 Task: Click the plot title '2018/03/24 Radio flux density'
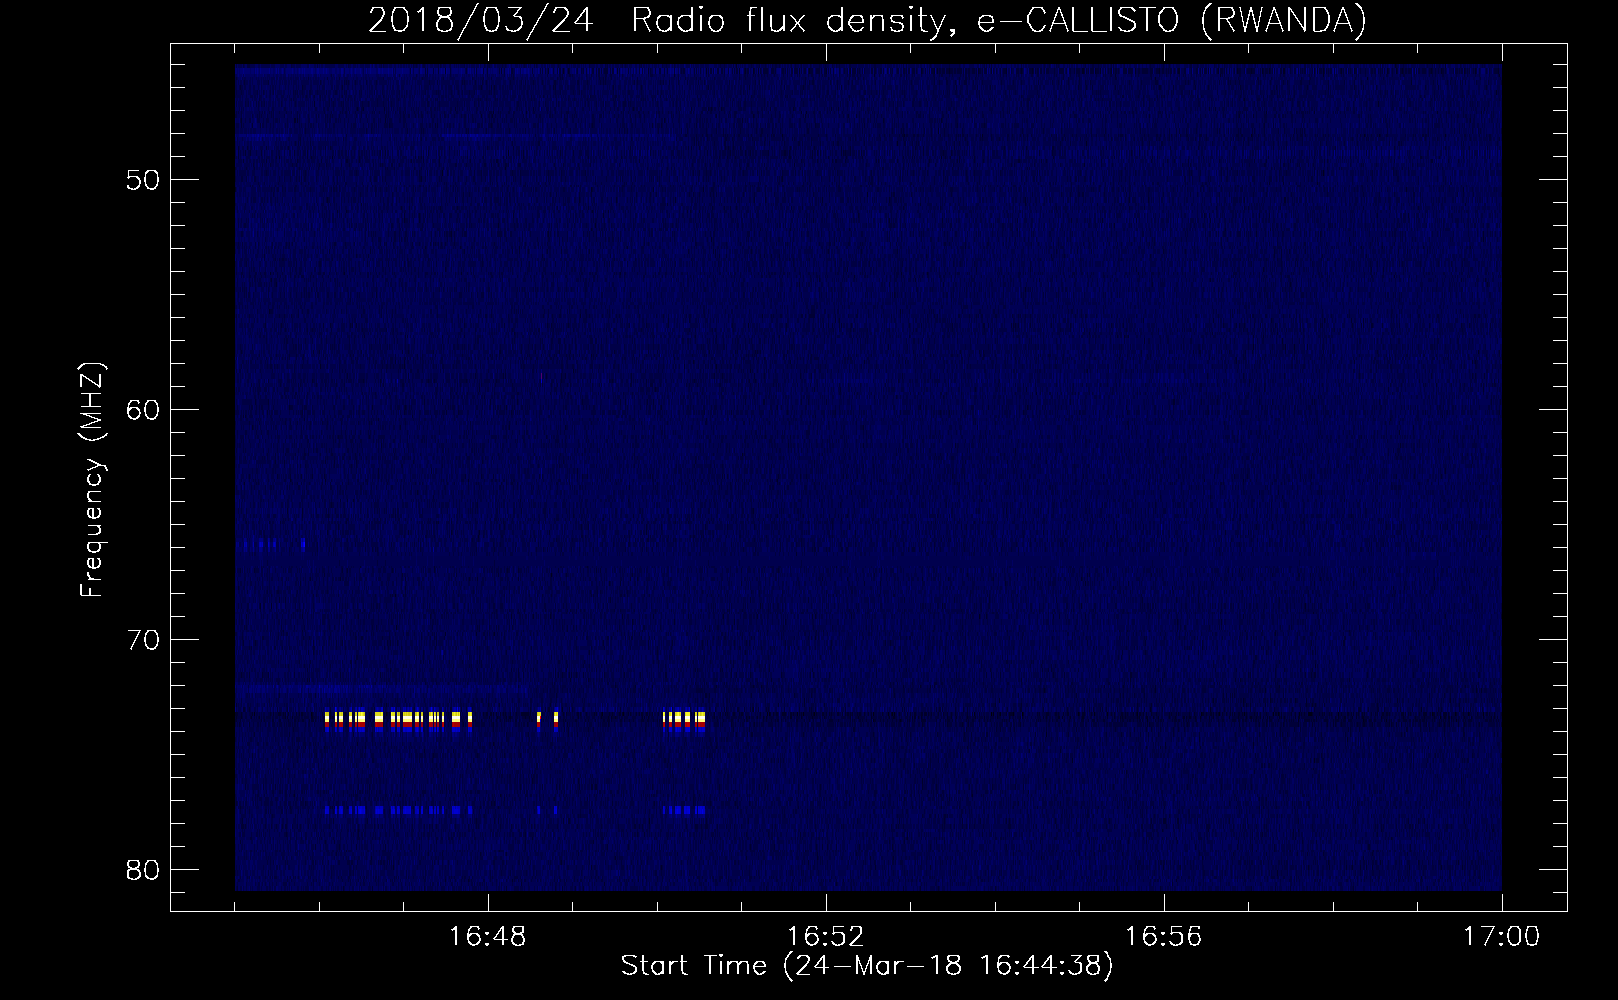click(867, 20)
